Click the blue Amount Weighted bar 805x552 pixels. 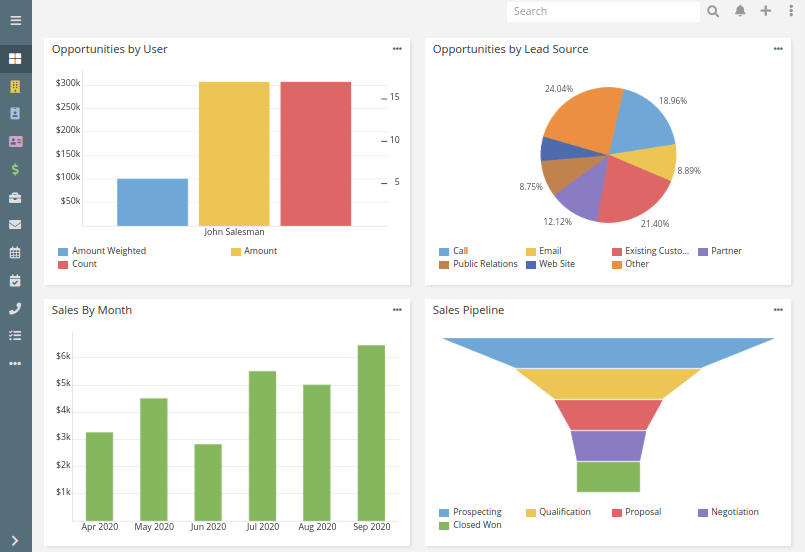(152, 202)
